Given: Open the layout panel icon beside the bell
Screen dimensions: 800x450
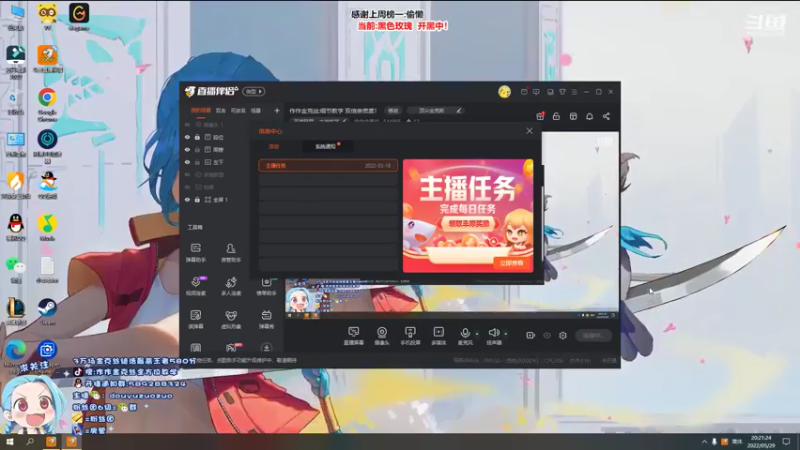Looking at the screenshot, I should pyautogui.click(x=573, y=116).
